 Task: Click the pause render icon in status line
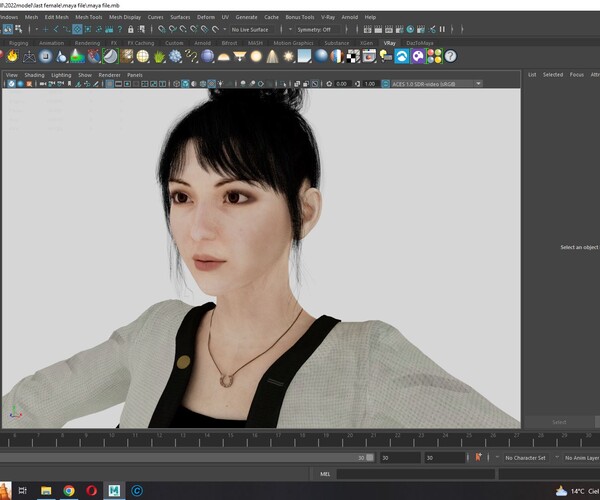click(442, 29)
